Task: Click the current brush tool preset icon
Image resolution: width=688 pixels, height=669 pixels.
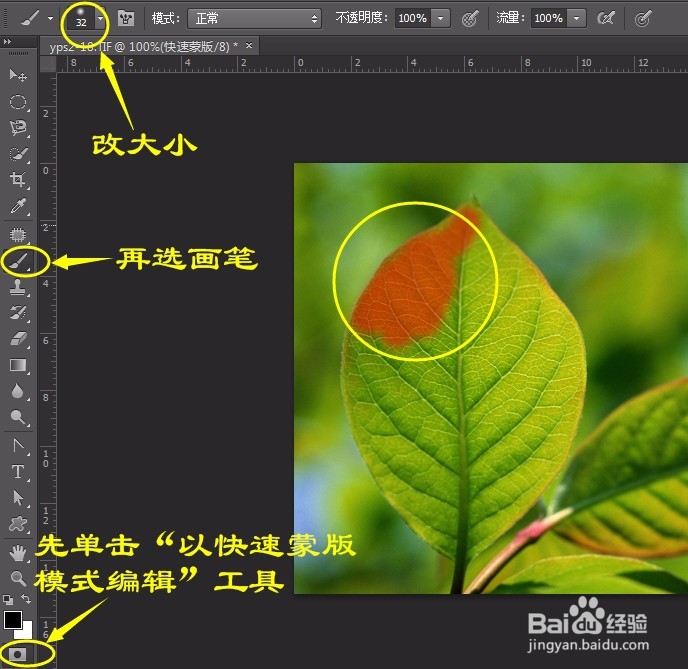Action: [30, 18]
